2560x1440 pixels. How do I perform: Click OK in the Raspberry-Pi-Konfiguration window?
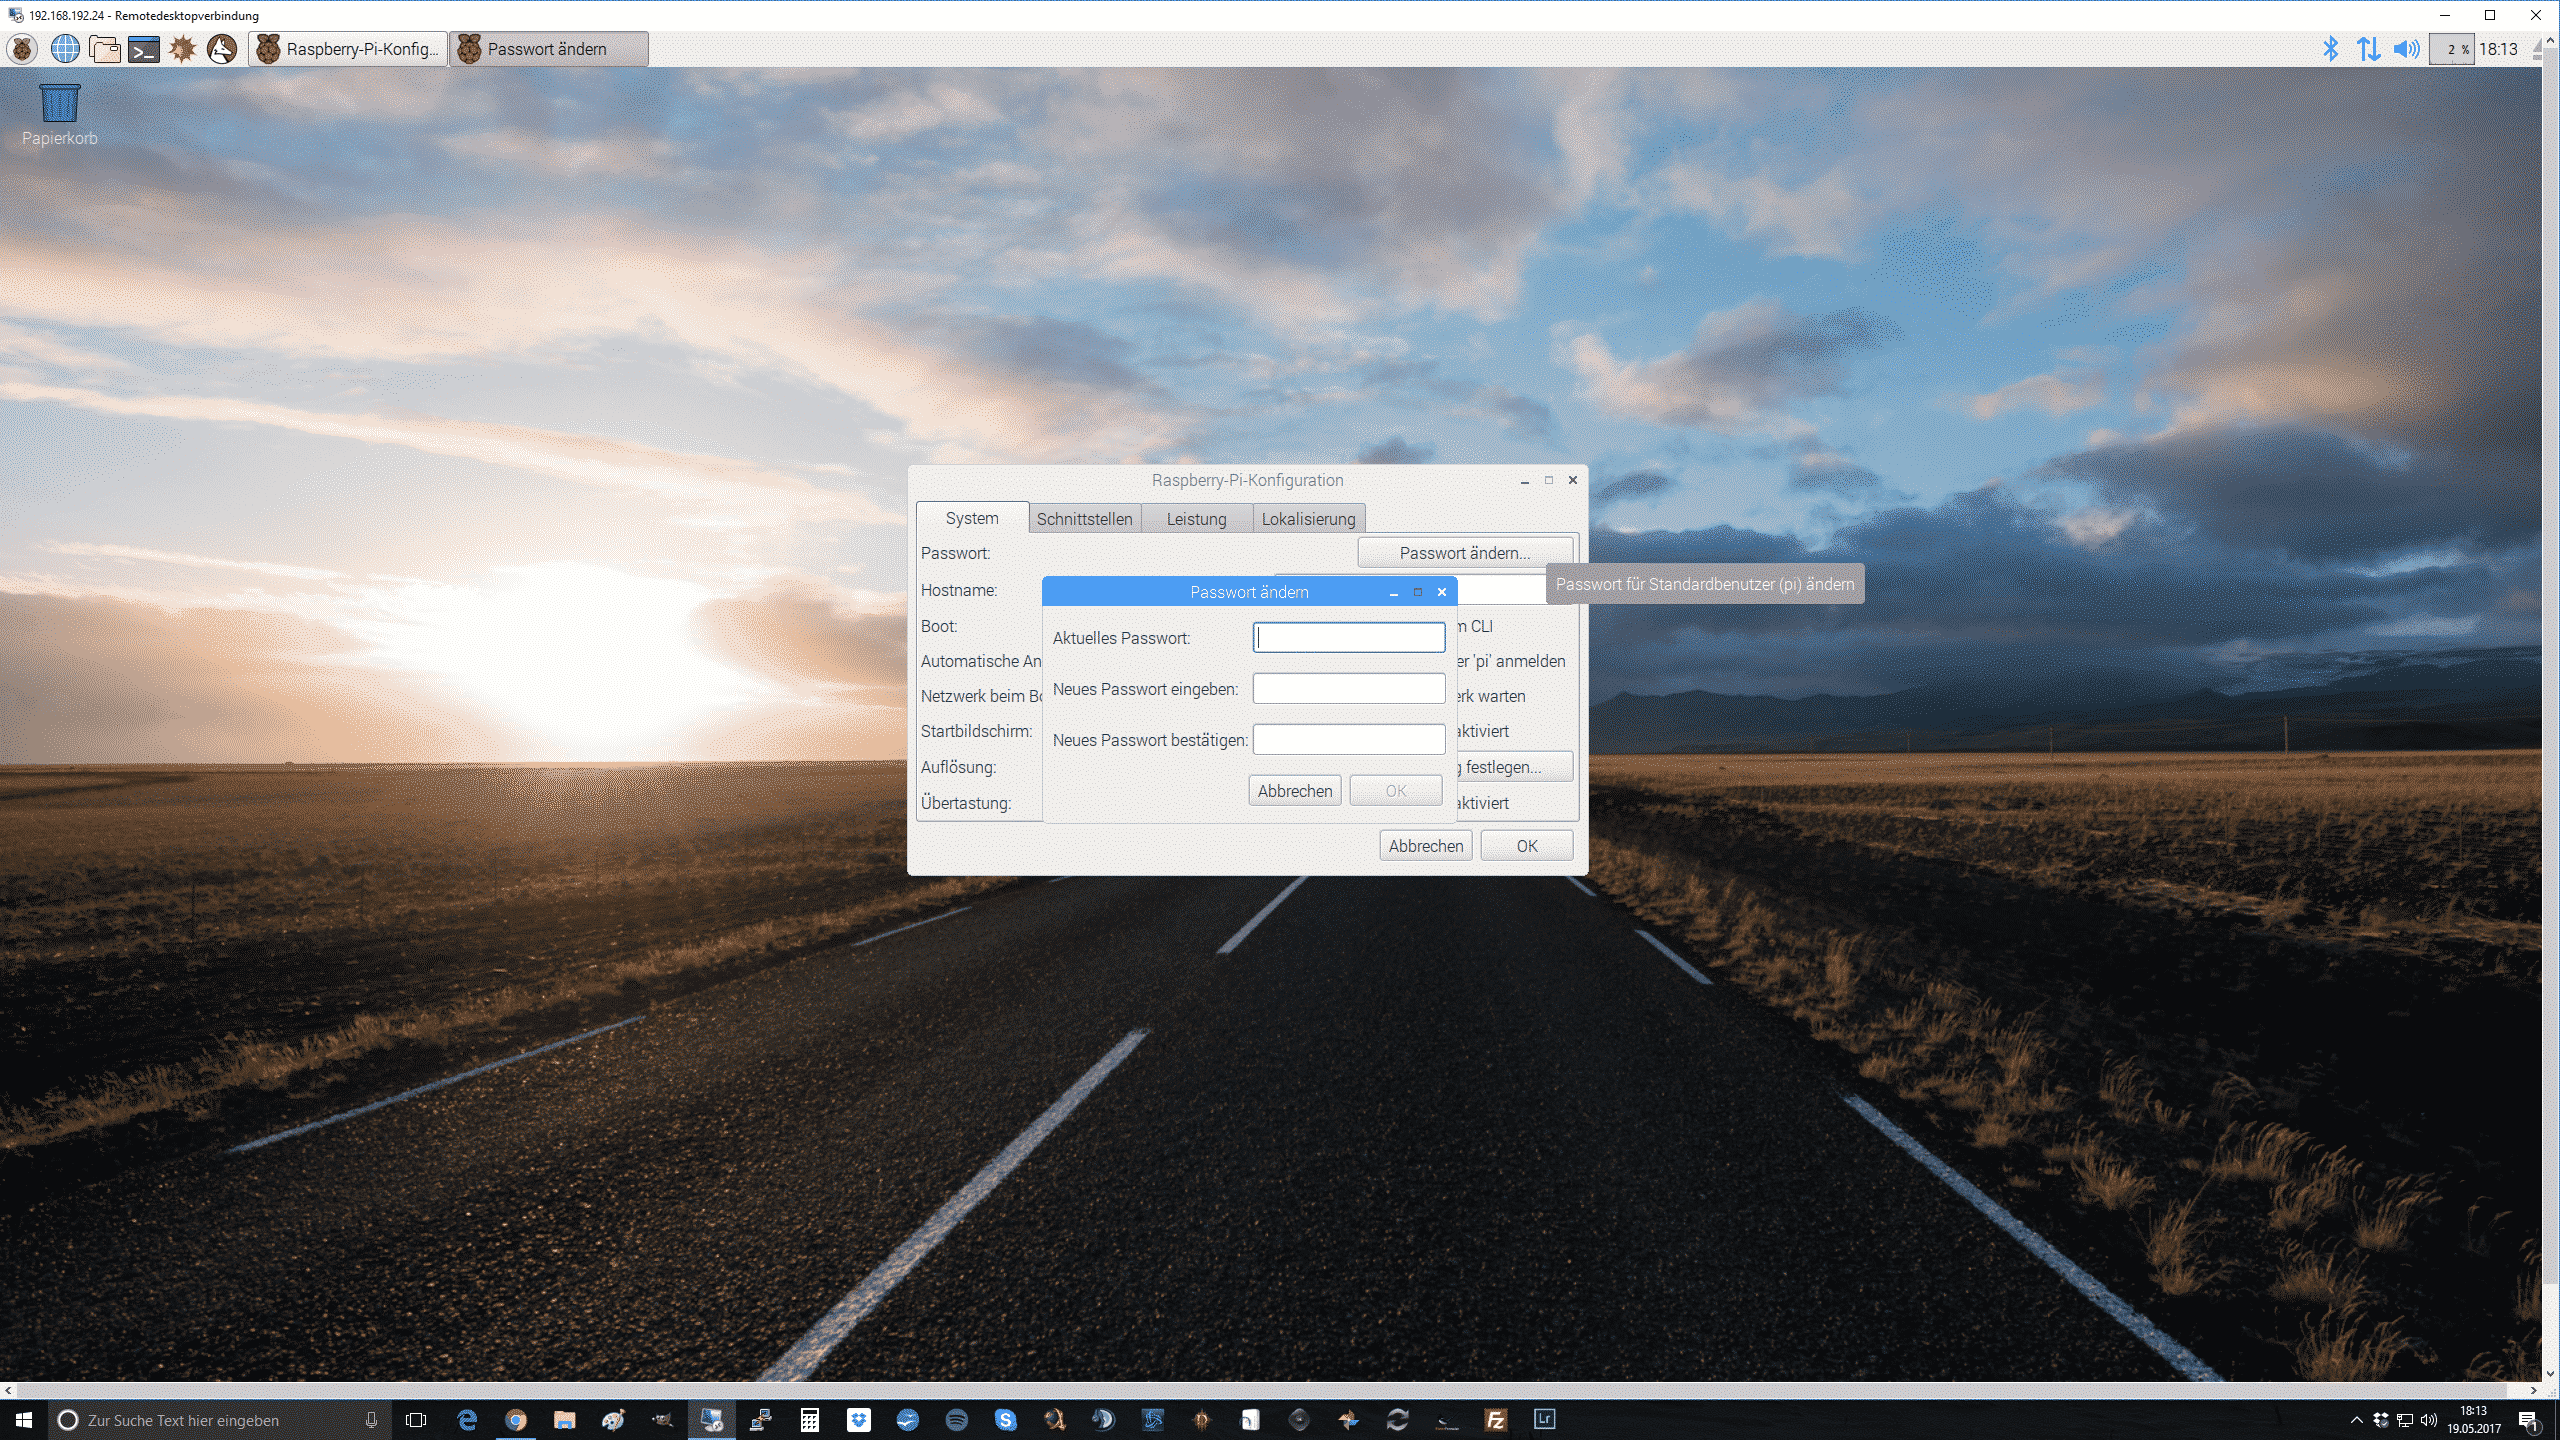[x=1526, y=846]
